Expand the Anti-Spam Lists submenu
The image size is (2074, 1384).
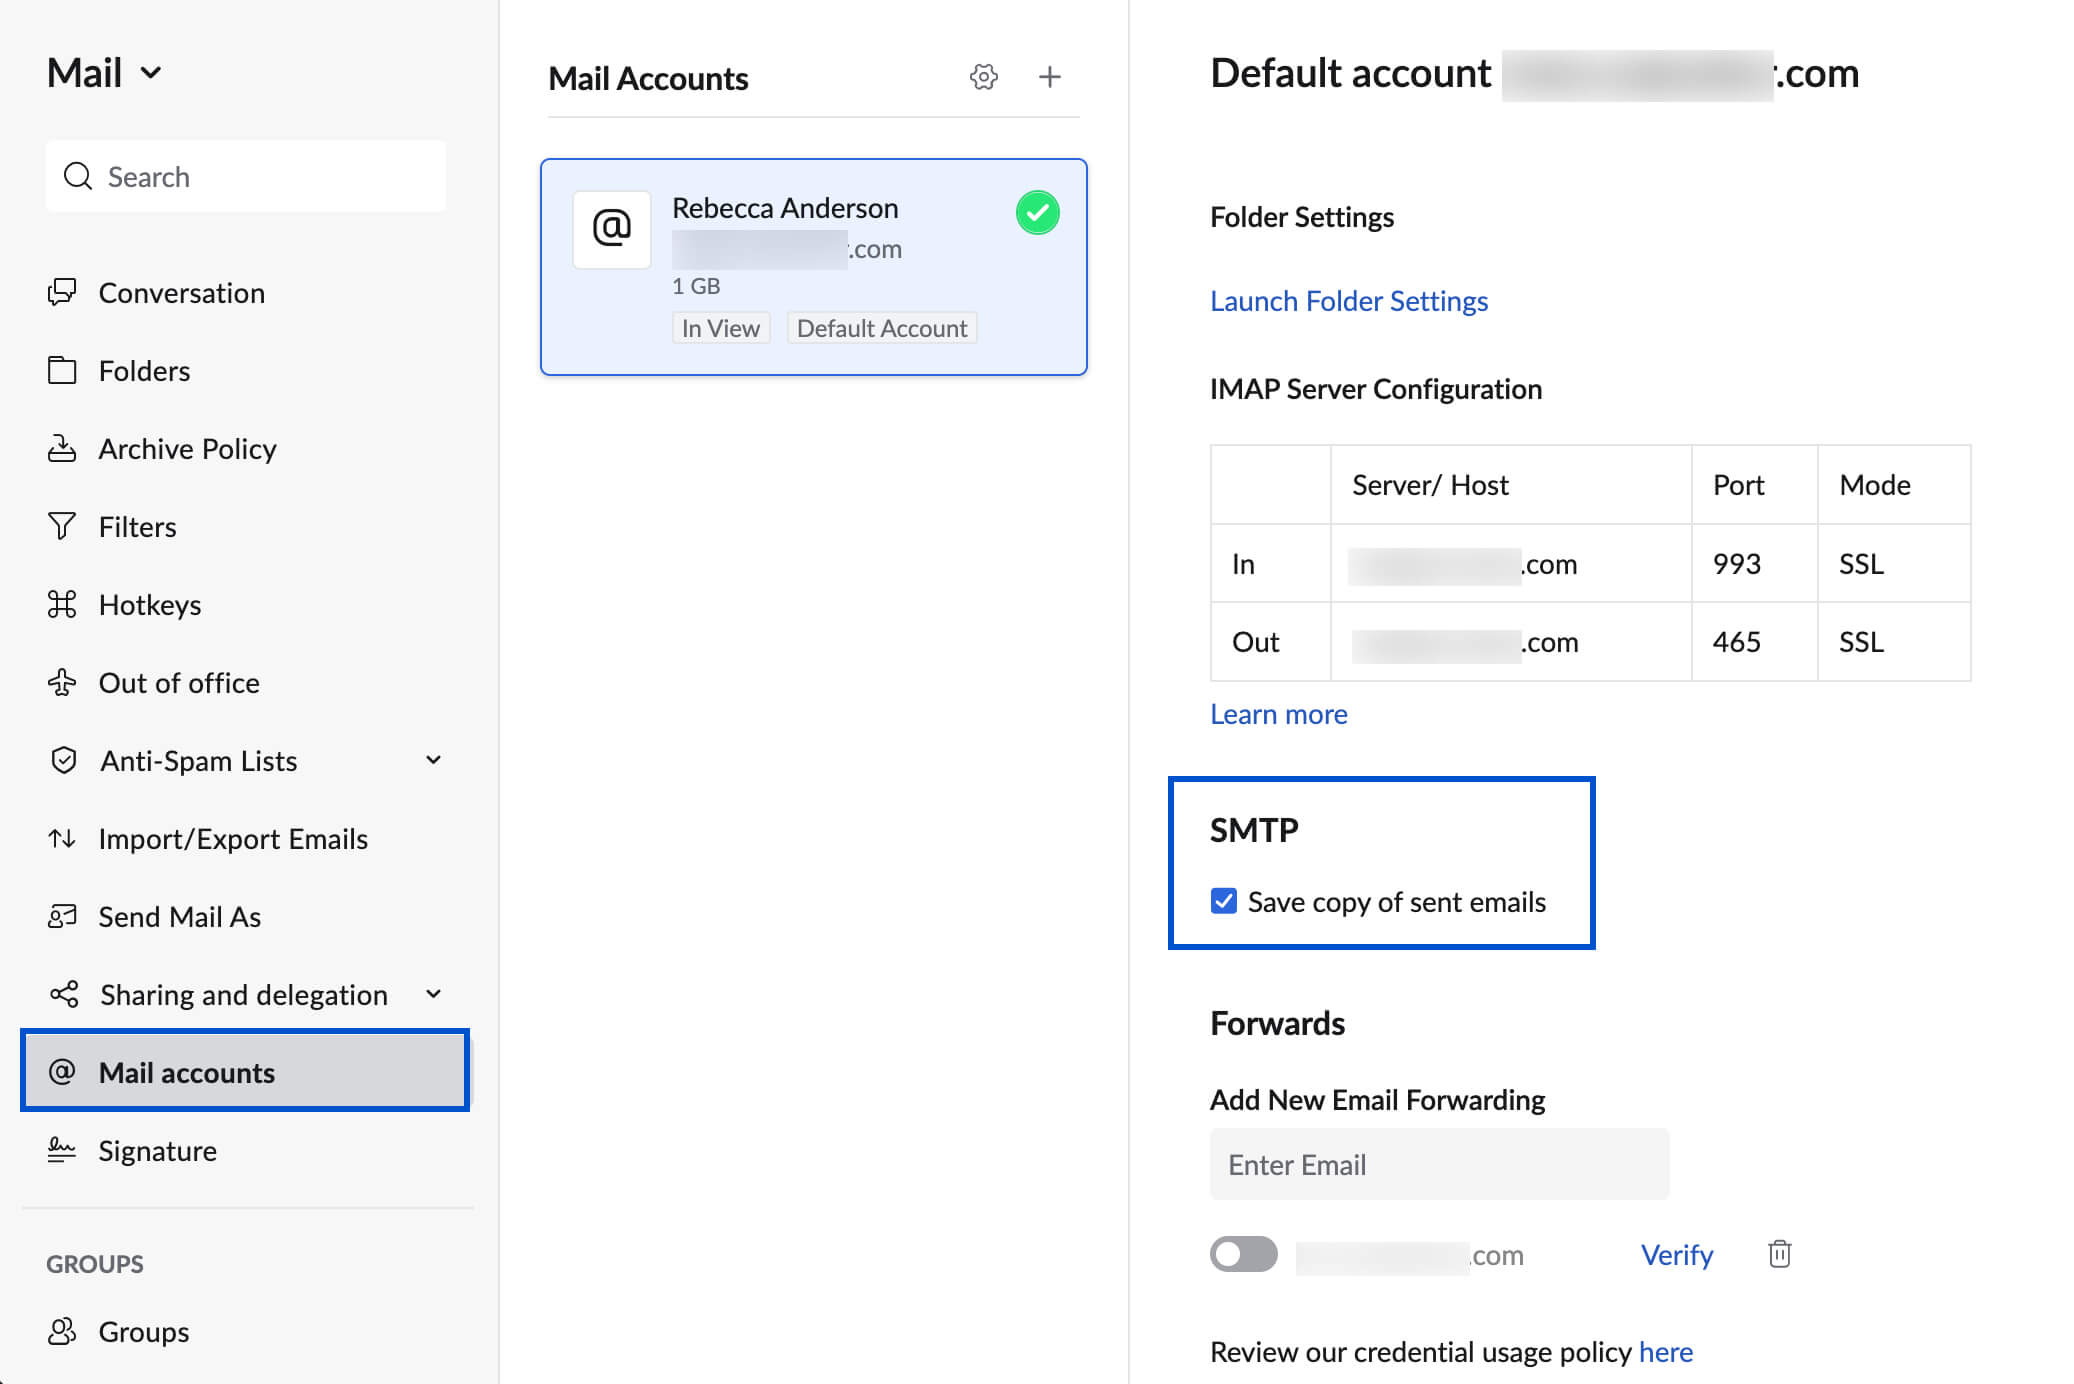(435, 760)
